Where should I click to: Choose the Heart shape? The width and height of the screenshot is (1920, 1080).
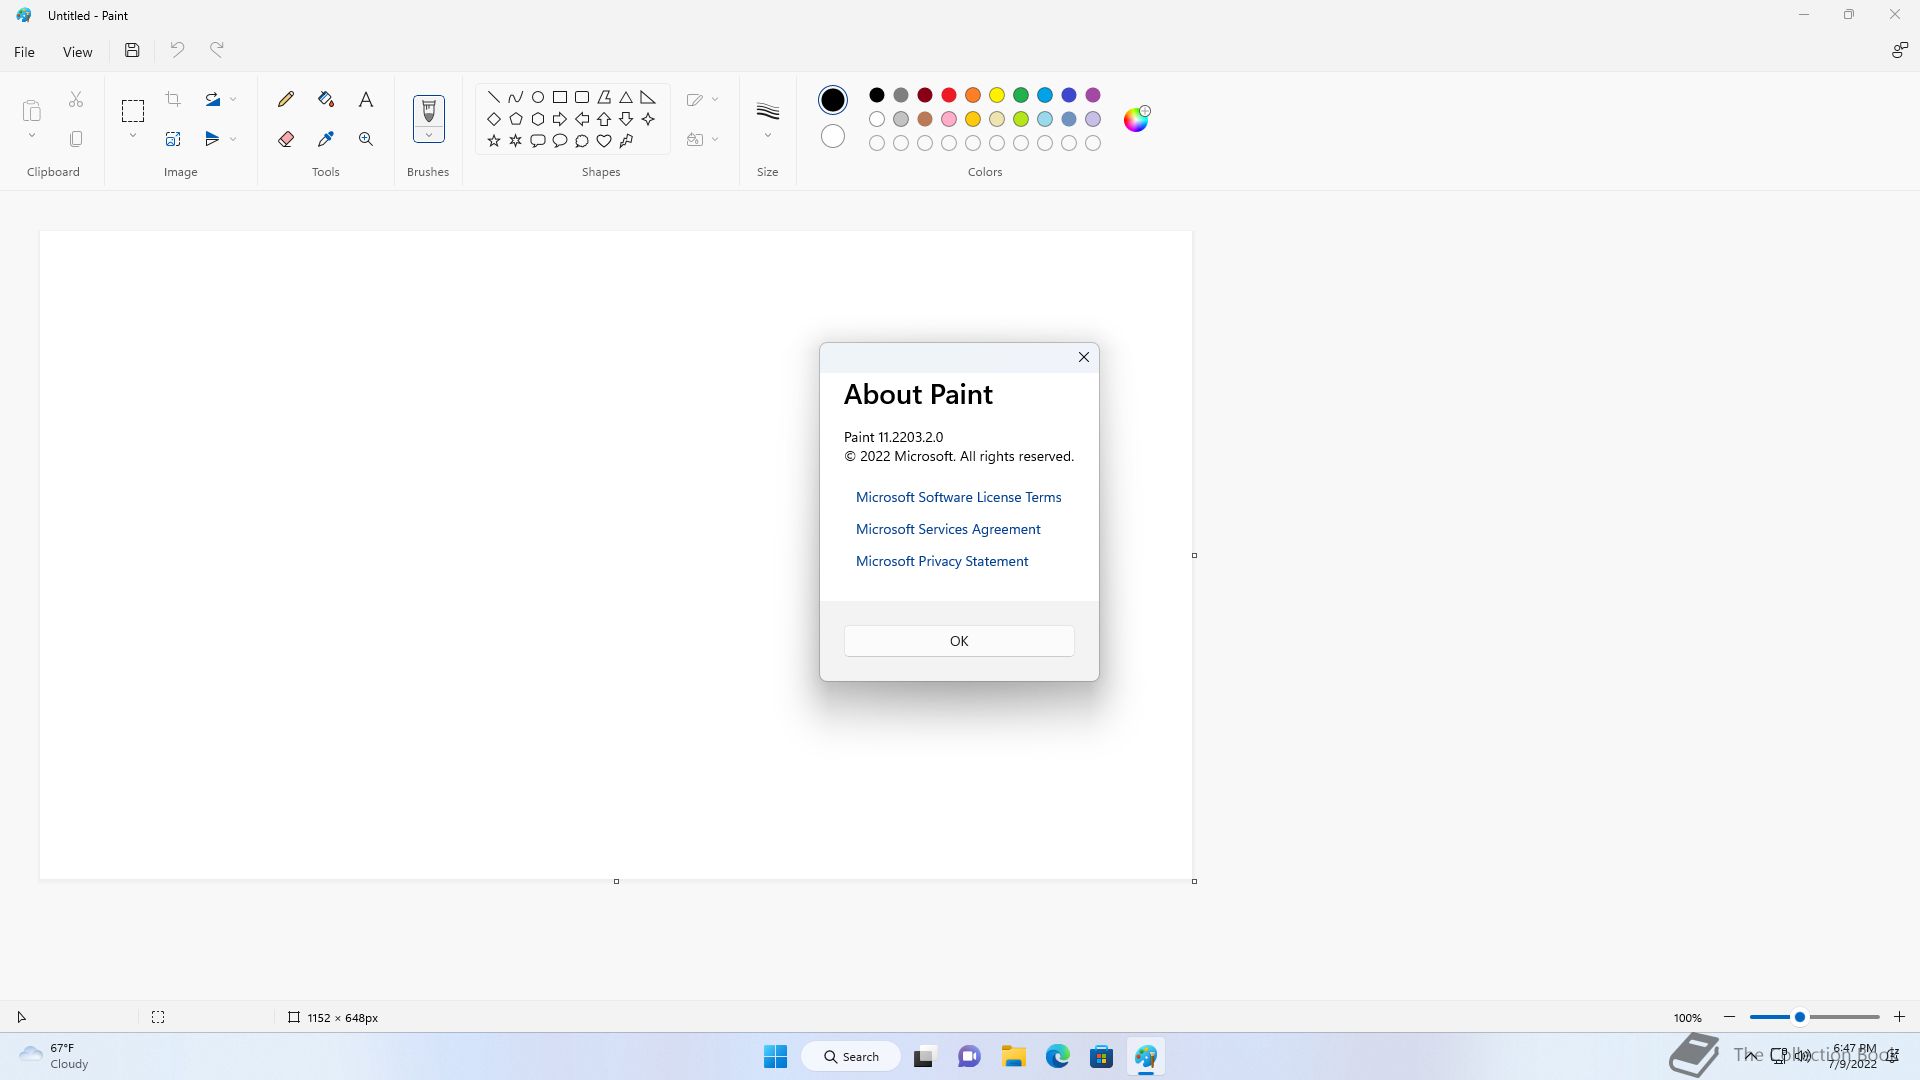(604, 141)
